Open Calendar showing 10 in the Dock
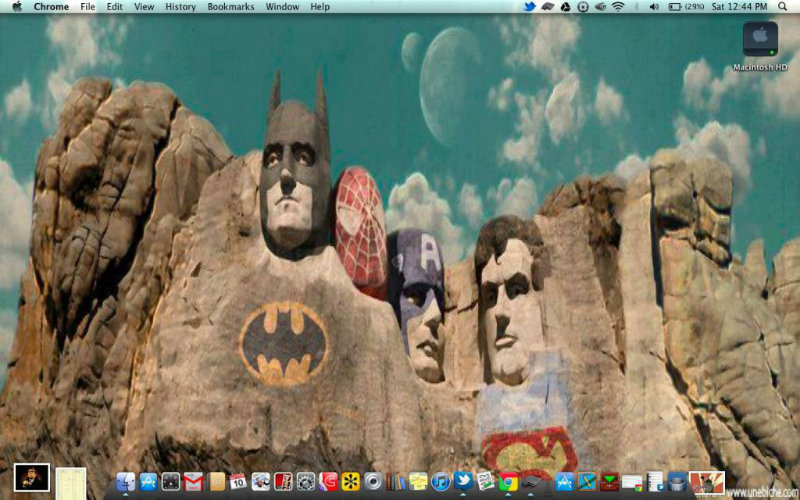The height and width of the screenshot is (500, 800). tap(238, 481)
